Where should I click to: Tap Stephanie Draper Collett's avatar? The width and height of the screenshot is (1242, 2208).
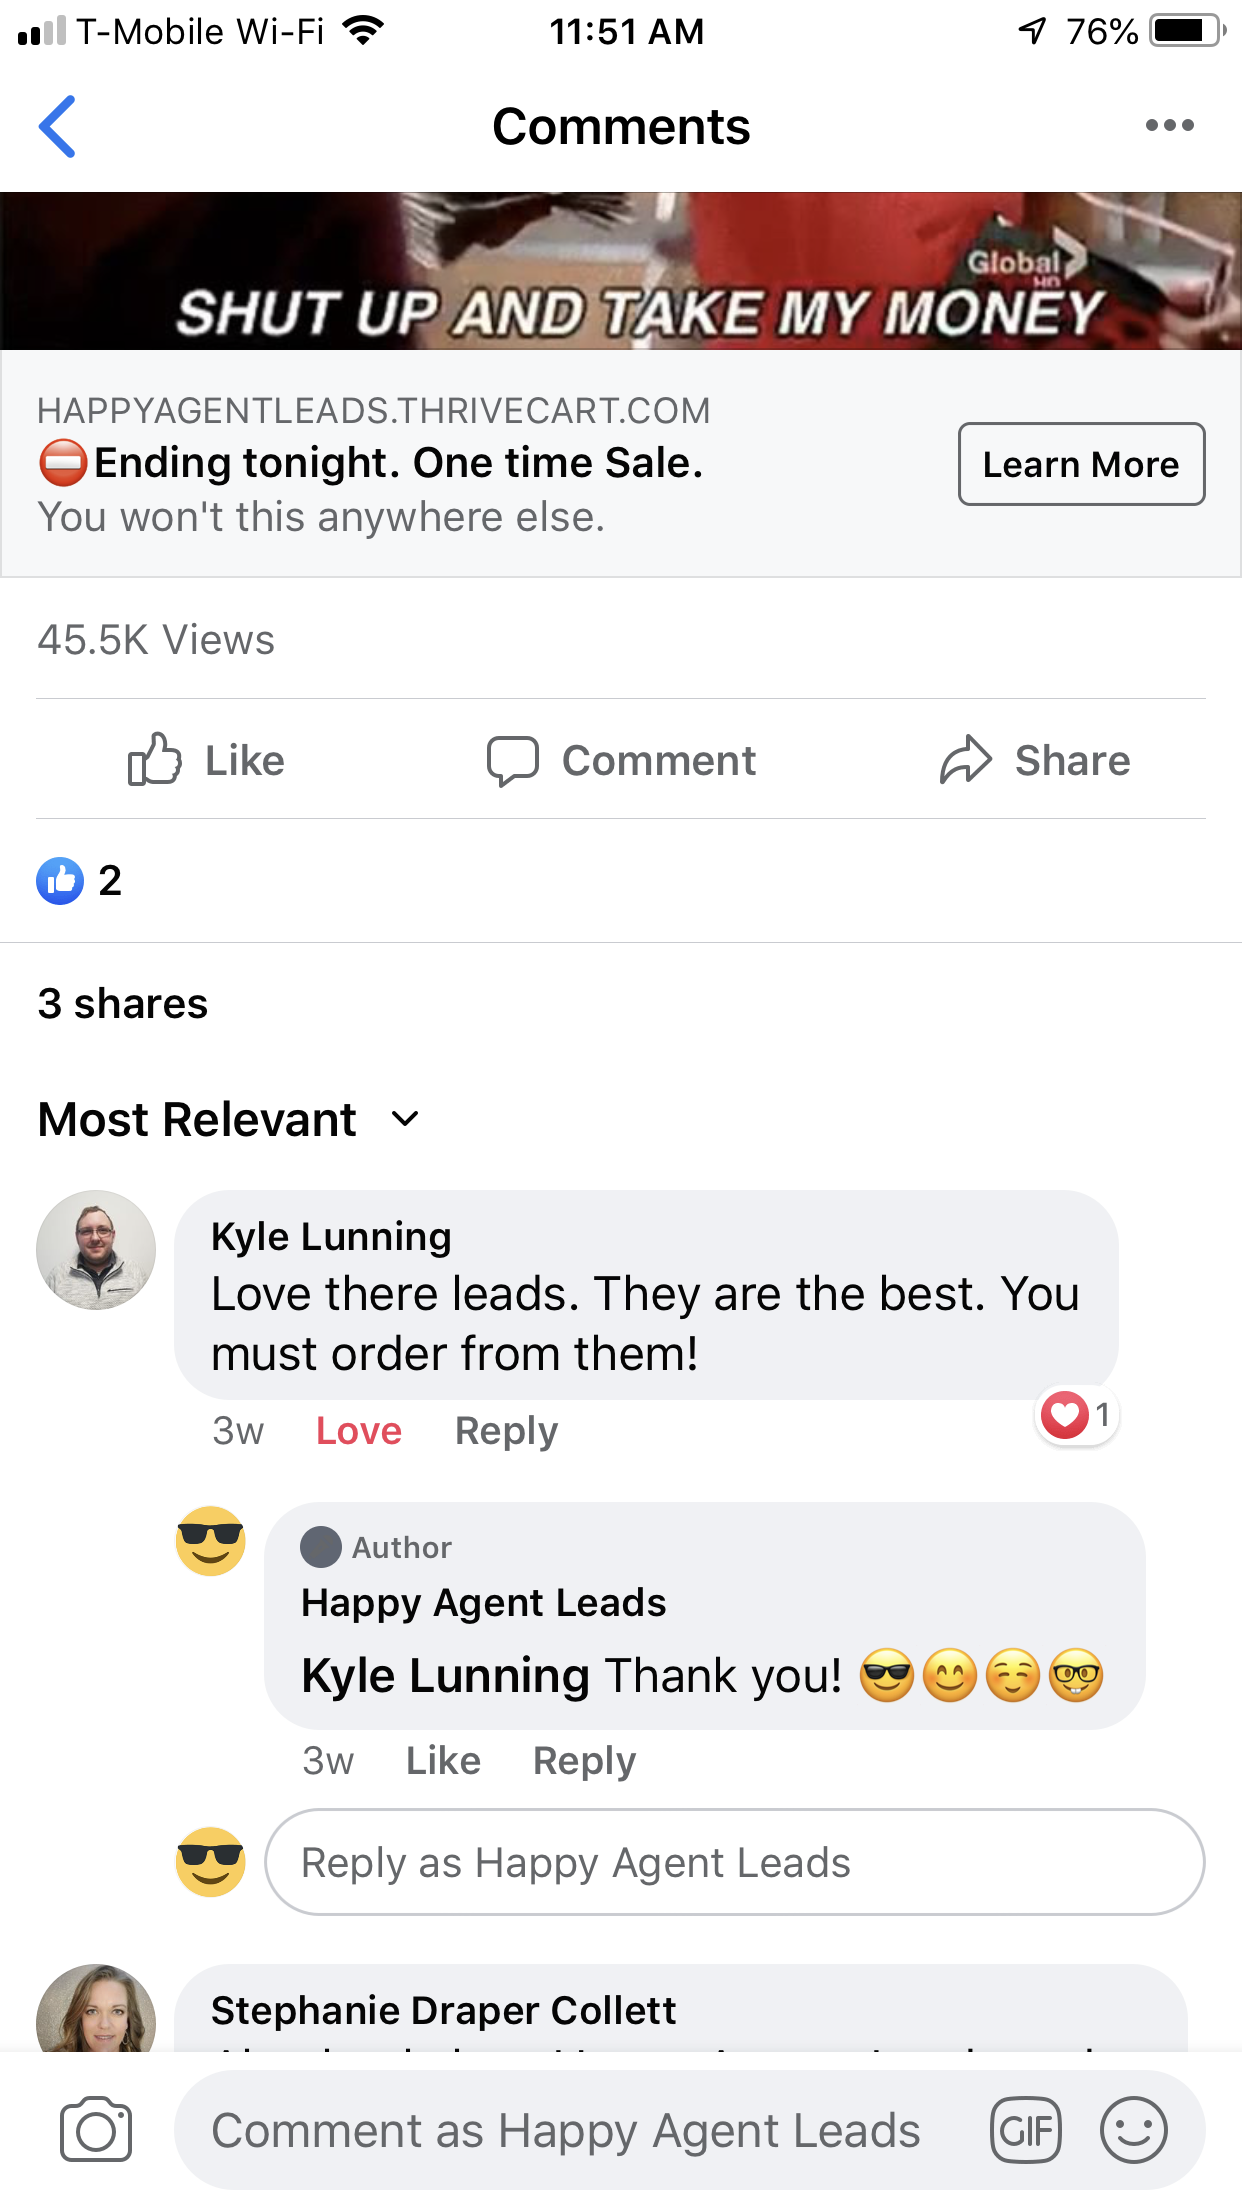[96, 2008]
